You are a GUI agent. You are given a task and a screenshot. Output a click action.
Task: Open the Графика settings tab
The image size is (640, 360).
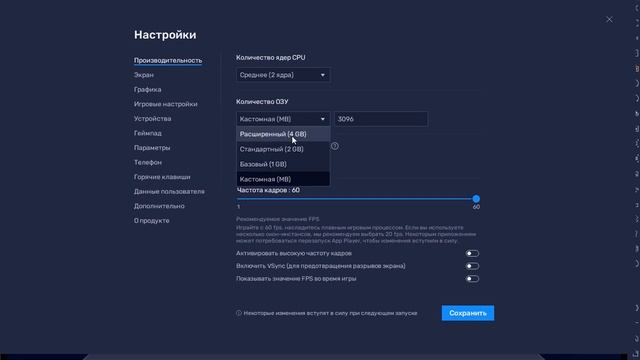pyautogui.click(x=147, y=89)
